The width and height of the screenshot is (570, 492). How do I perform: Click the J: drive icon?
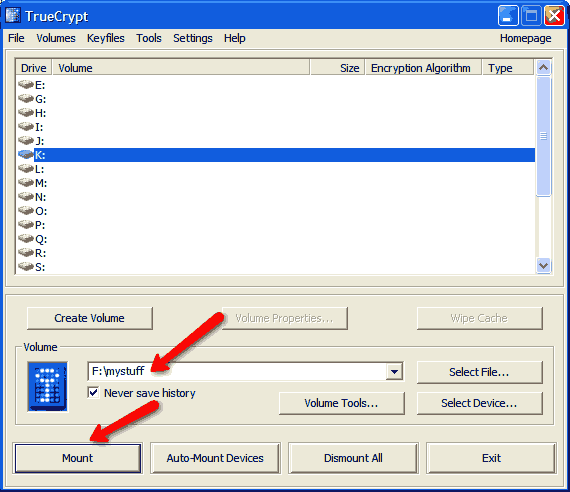[x=26, y=140]
